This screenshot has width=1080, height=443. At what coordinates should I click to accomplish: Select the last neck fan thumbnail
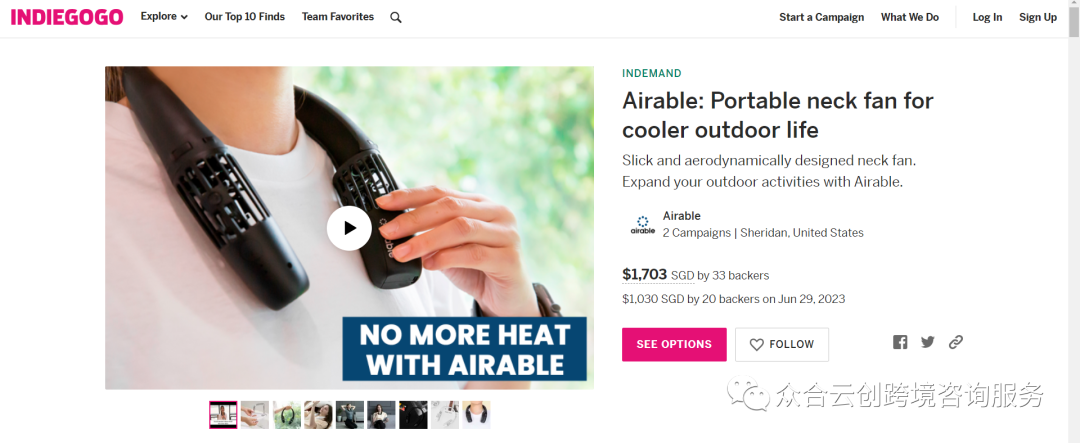click(476, 415)
